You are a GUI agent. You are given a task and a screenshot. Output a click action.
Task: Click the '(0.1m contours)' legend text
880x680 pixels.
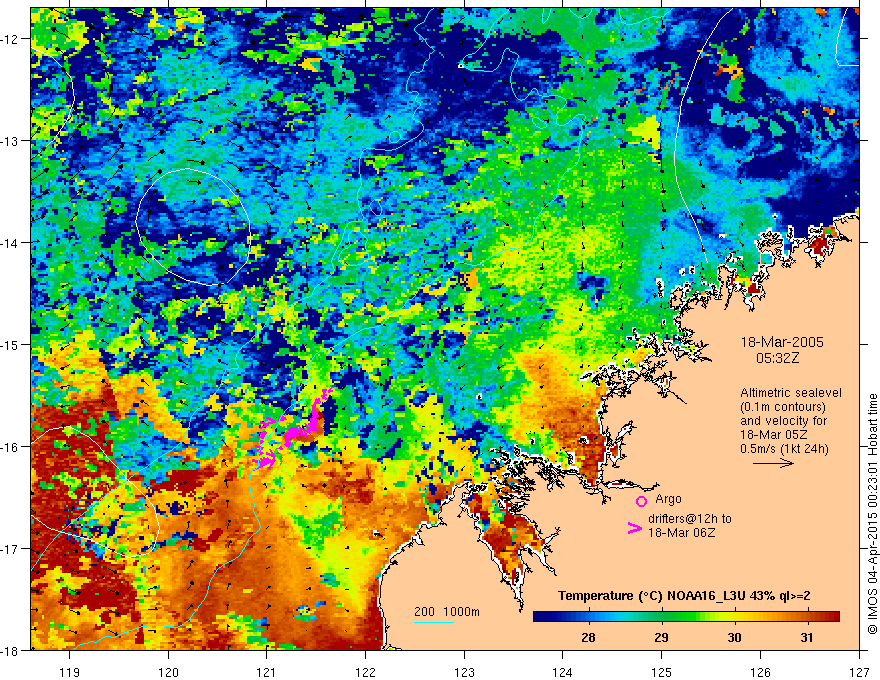click(783, 407)
